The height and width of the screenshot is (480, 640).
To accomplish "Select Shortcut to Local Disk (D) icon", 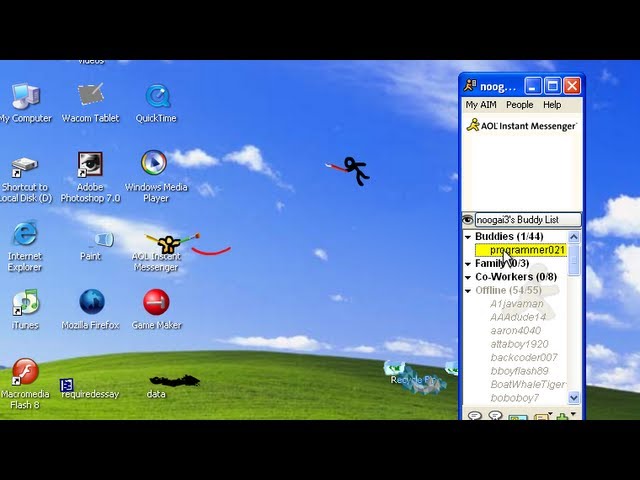I will coord(24,167).
